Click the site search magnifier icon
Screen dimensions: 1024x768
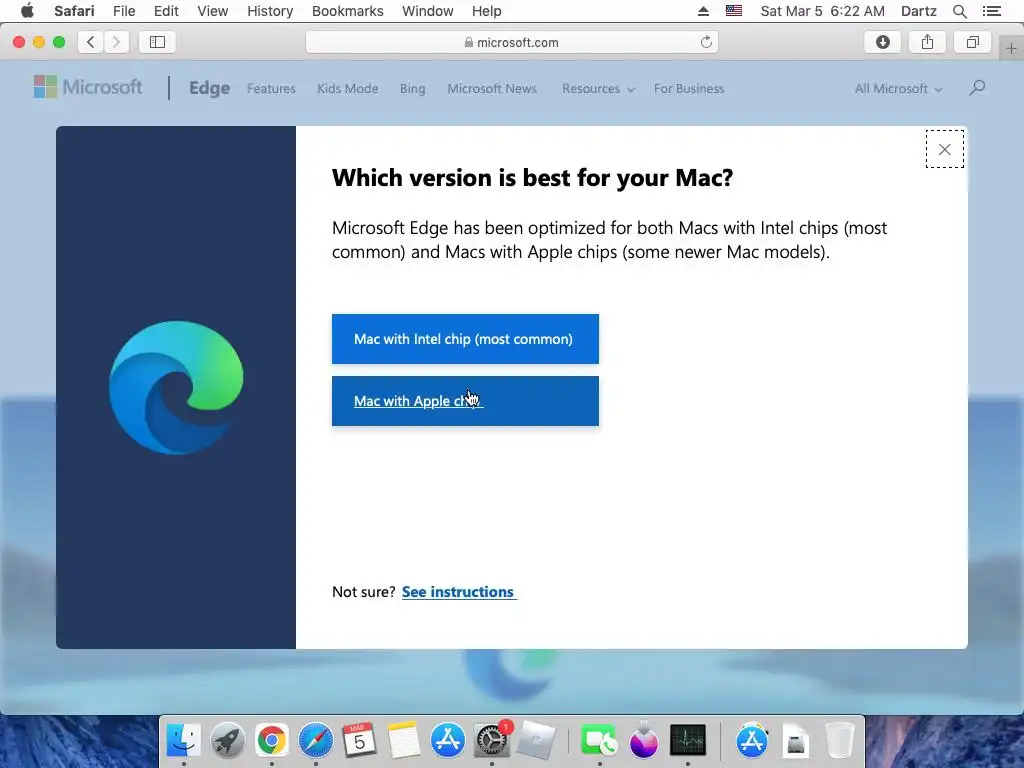(x=977, y=88)
